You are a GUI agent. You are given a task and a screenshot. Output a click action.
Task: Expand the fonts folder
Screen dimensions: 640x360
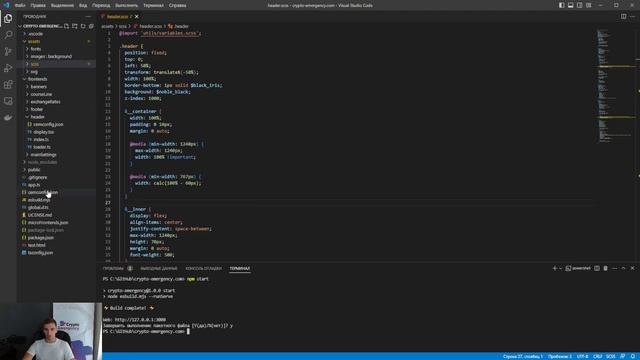click(36, 49)
